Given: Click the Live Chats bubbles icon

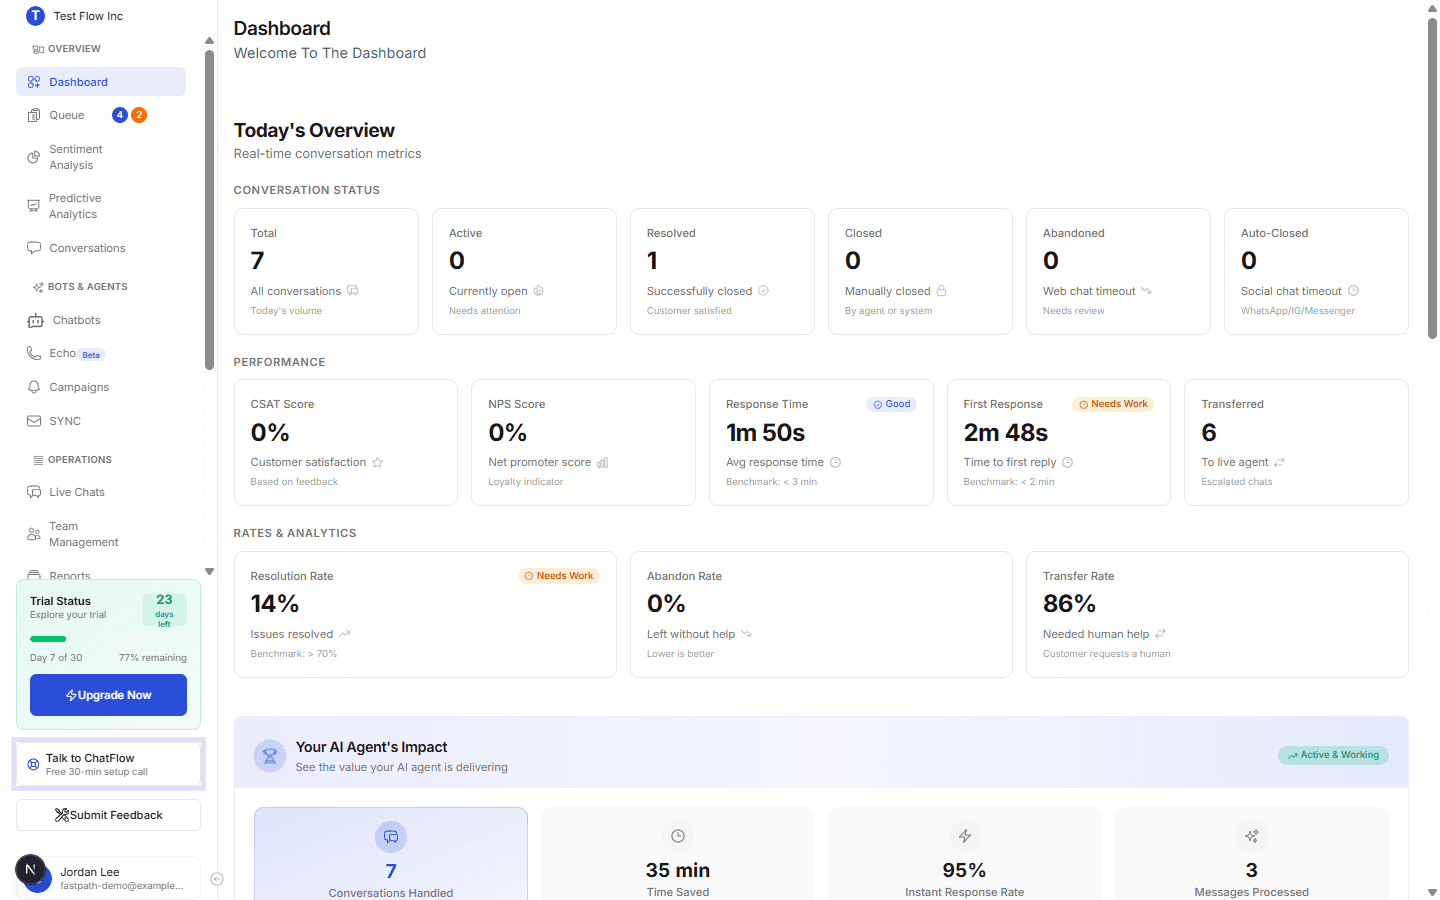Looking at the screenshot, I should 34,492.
